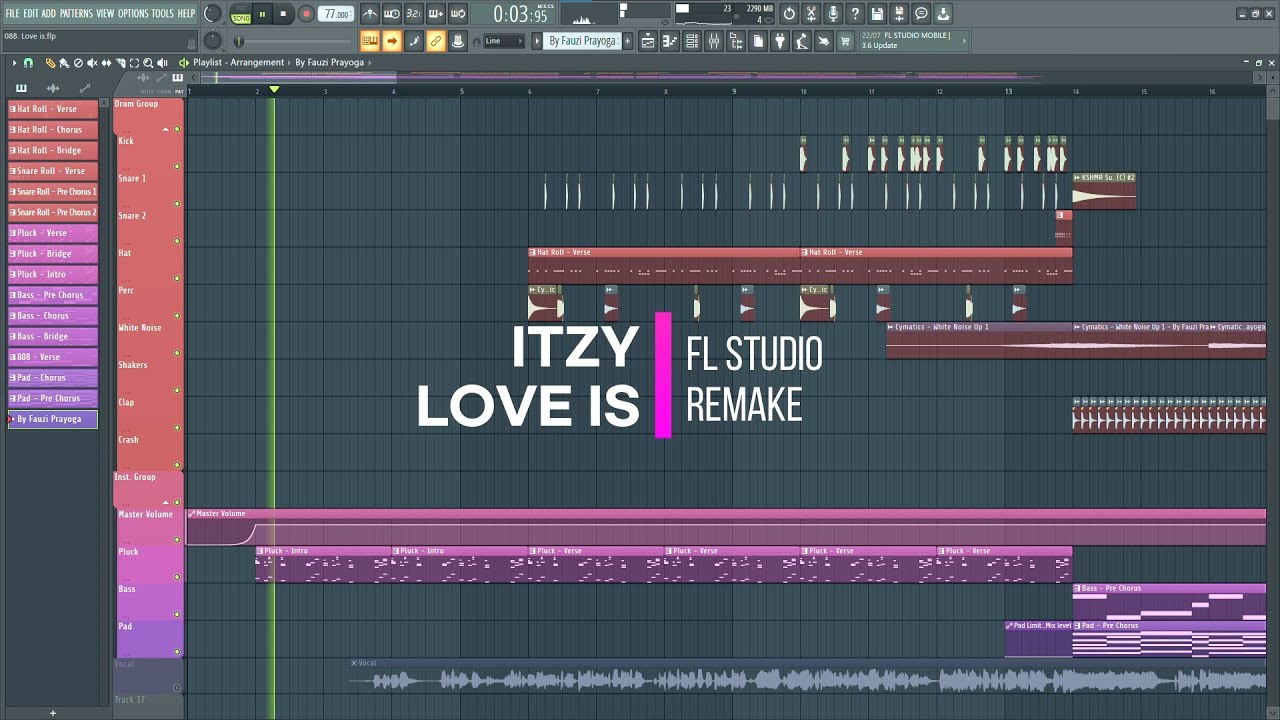
Task: Open the shopping cart store icon
Action: coord(846,41)
